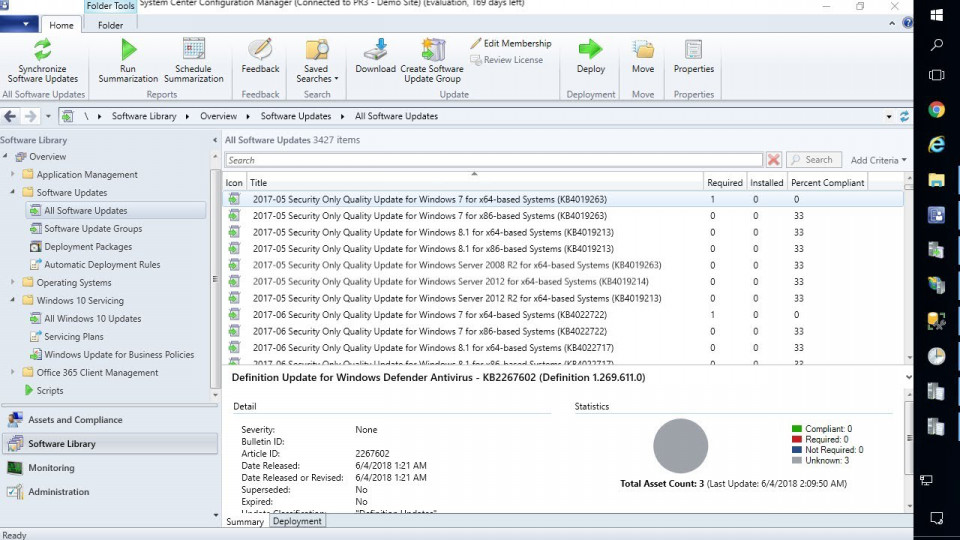The width and height of the screenshot is (960, 540).
Task: Collapse the Overview tree node
Action: coord(6,156)
